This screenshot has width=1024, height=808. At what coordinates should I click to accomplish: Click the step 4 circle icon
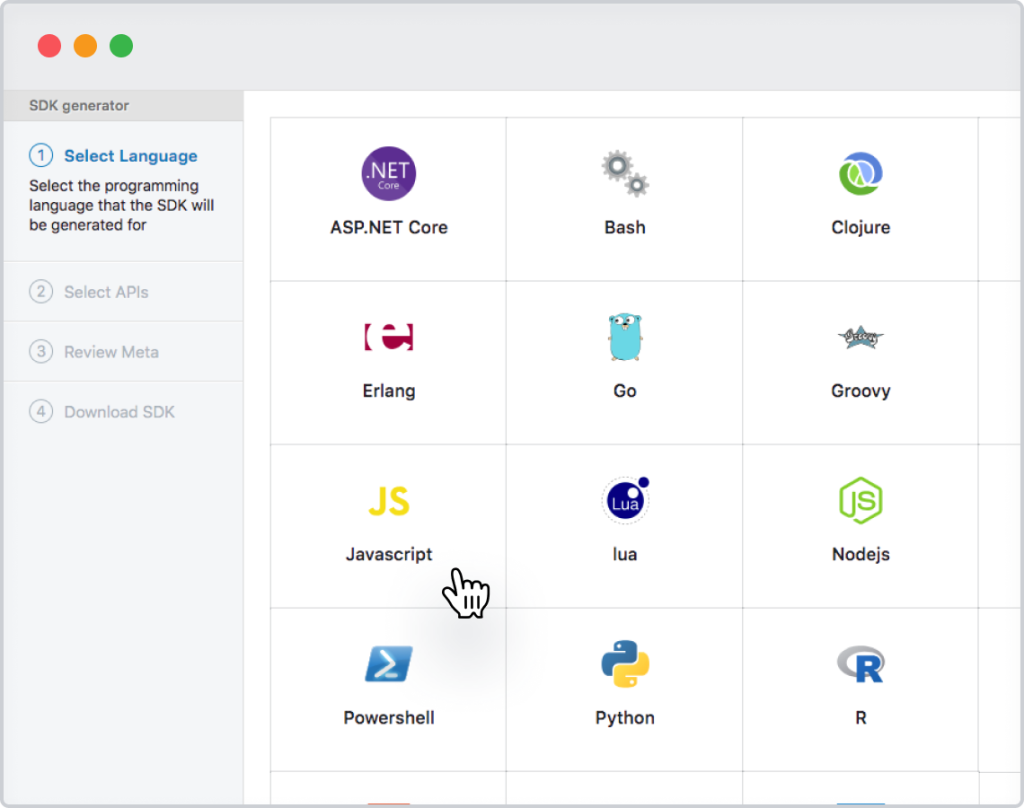tap(41, 412)
